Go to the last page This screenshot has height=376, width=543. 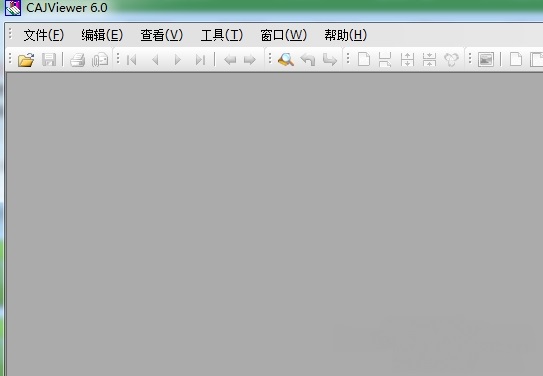point(200,60)
